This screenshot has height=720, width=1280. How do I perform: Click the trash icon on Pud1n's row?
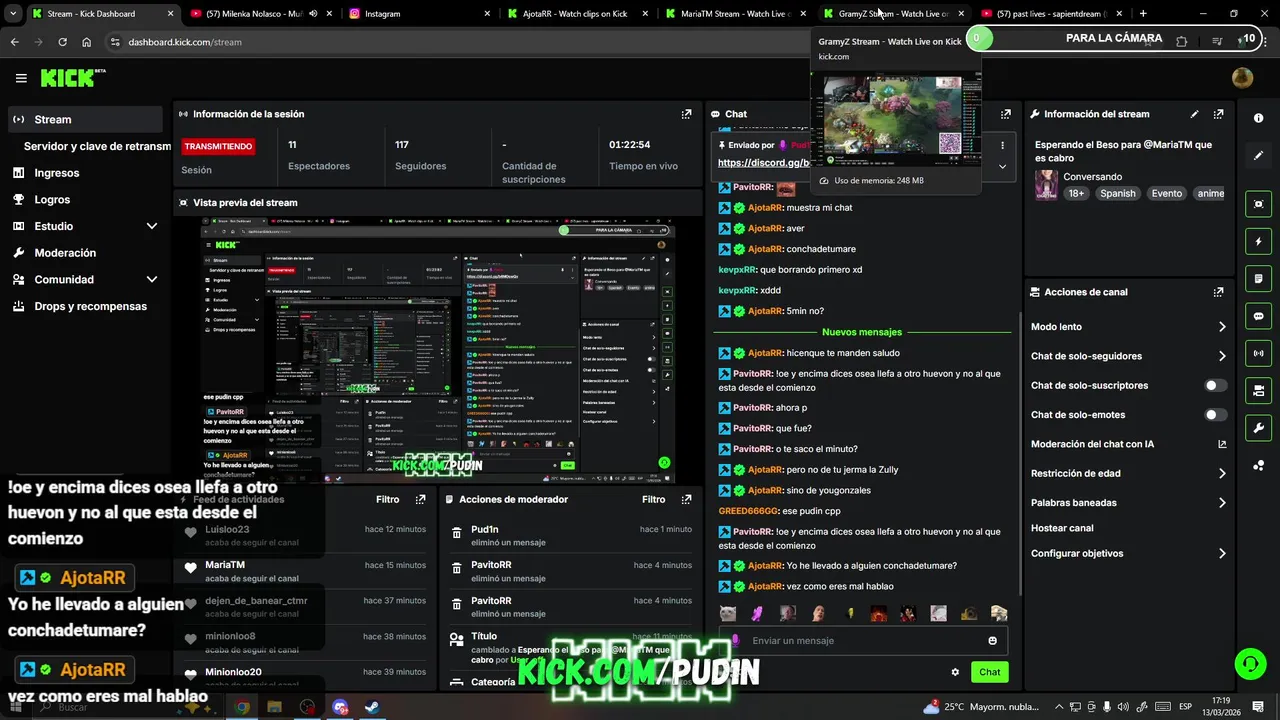point(456,534)
